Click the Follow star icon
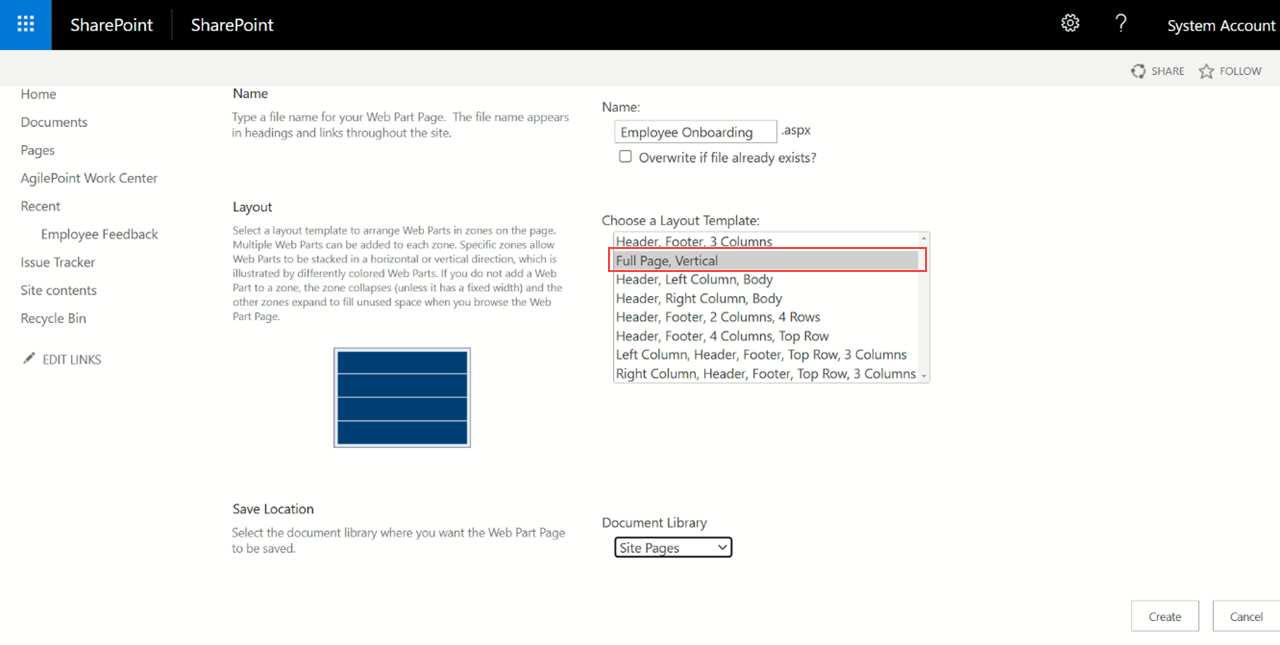Screen dimensions: 1280x645 coord(1206,71)
